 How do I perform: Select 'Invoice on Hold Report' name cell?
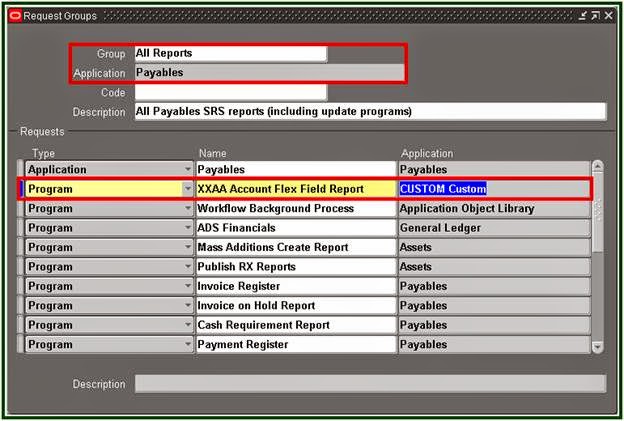(x=296, y=306)
